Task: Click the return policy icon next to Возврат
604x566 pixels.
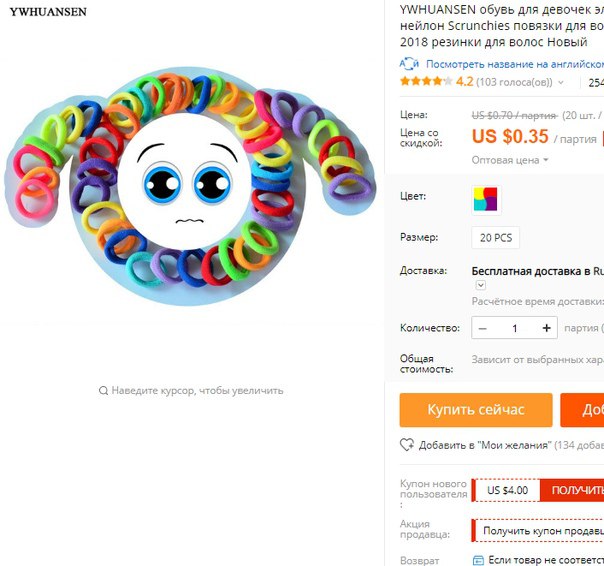Action: [478, 560]
